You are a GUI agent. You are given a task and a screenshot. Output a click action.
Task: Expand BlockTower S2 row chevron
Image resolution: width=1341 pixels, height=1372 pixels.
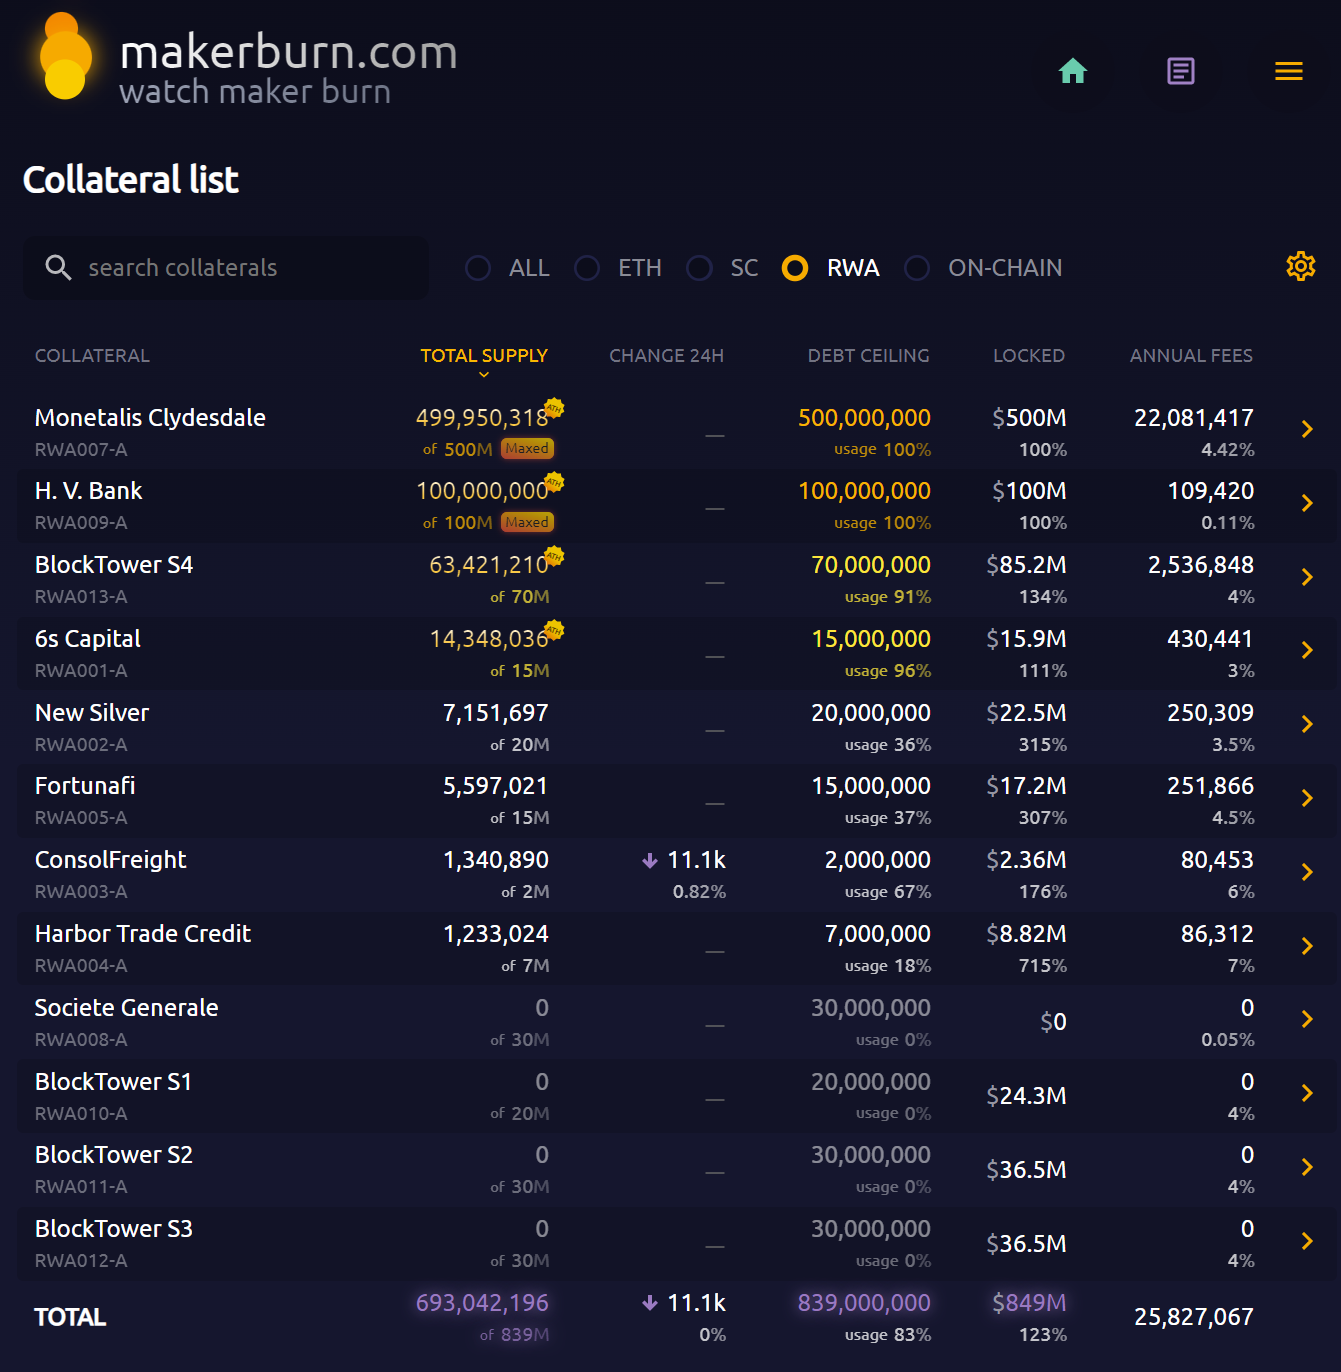pos(1307,1167)
